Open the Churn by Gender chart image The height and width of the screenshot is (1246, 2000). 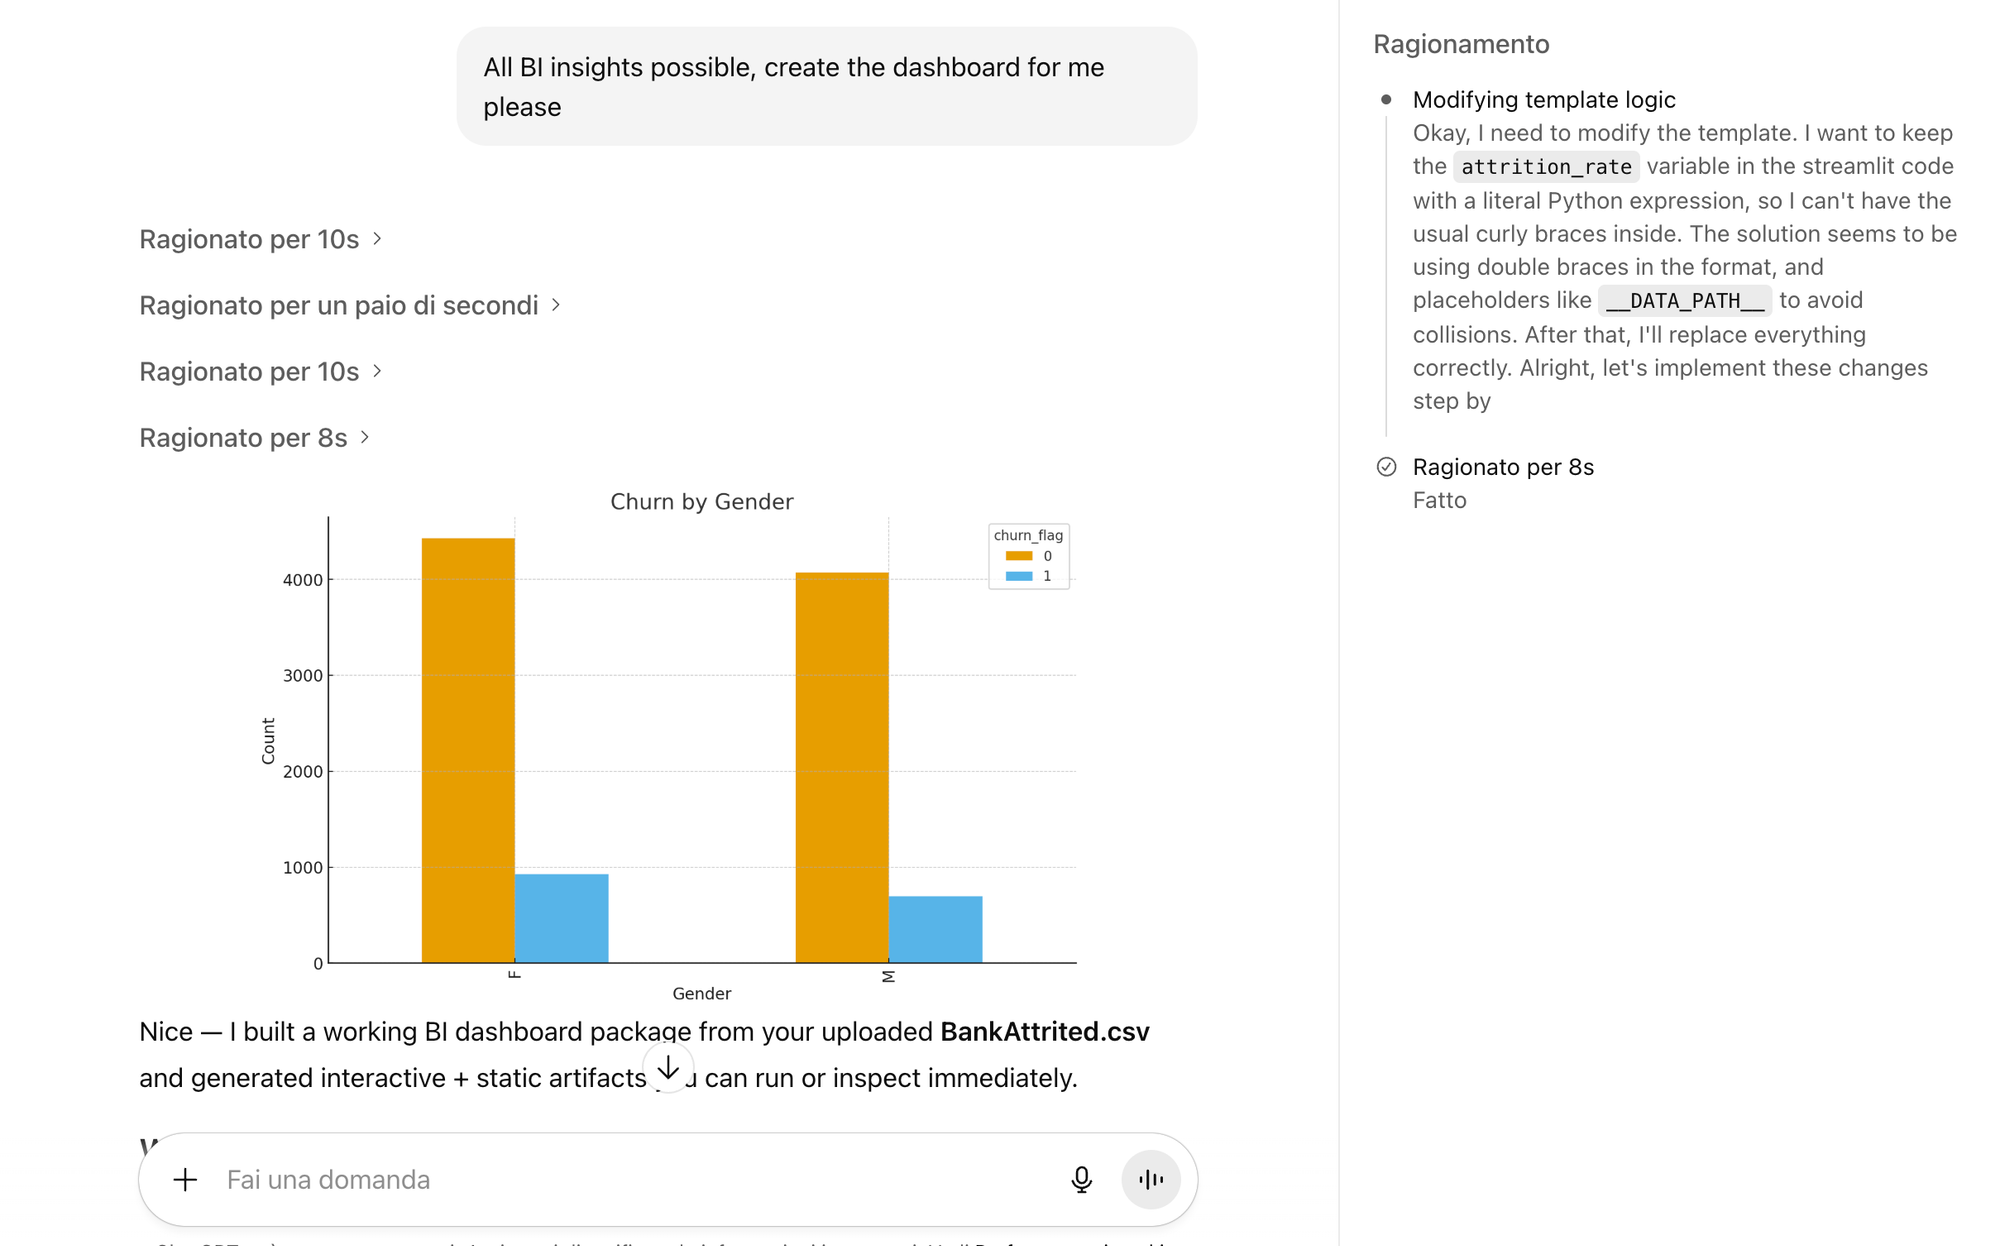tap(700, 740)
